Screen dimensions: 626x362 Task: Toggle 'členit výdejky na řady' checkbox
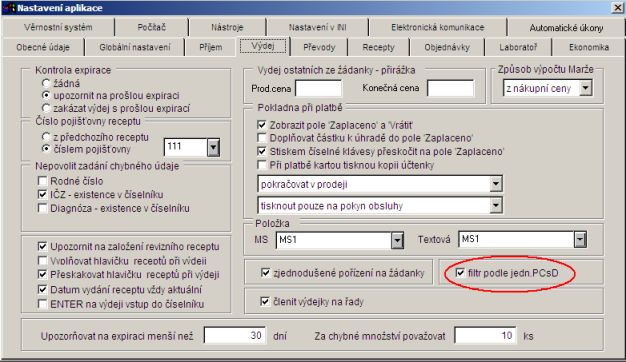265,301
